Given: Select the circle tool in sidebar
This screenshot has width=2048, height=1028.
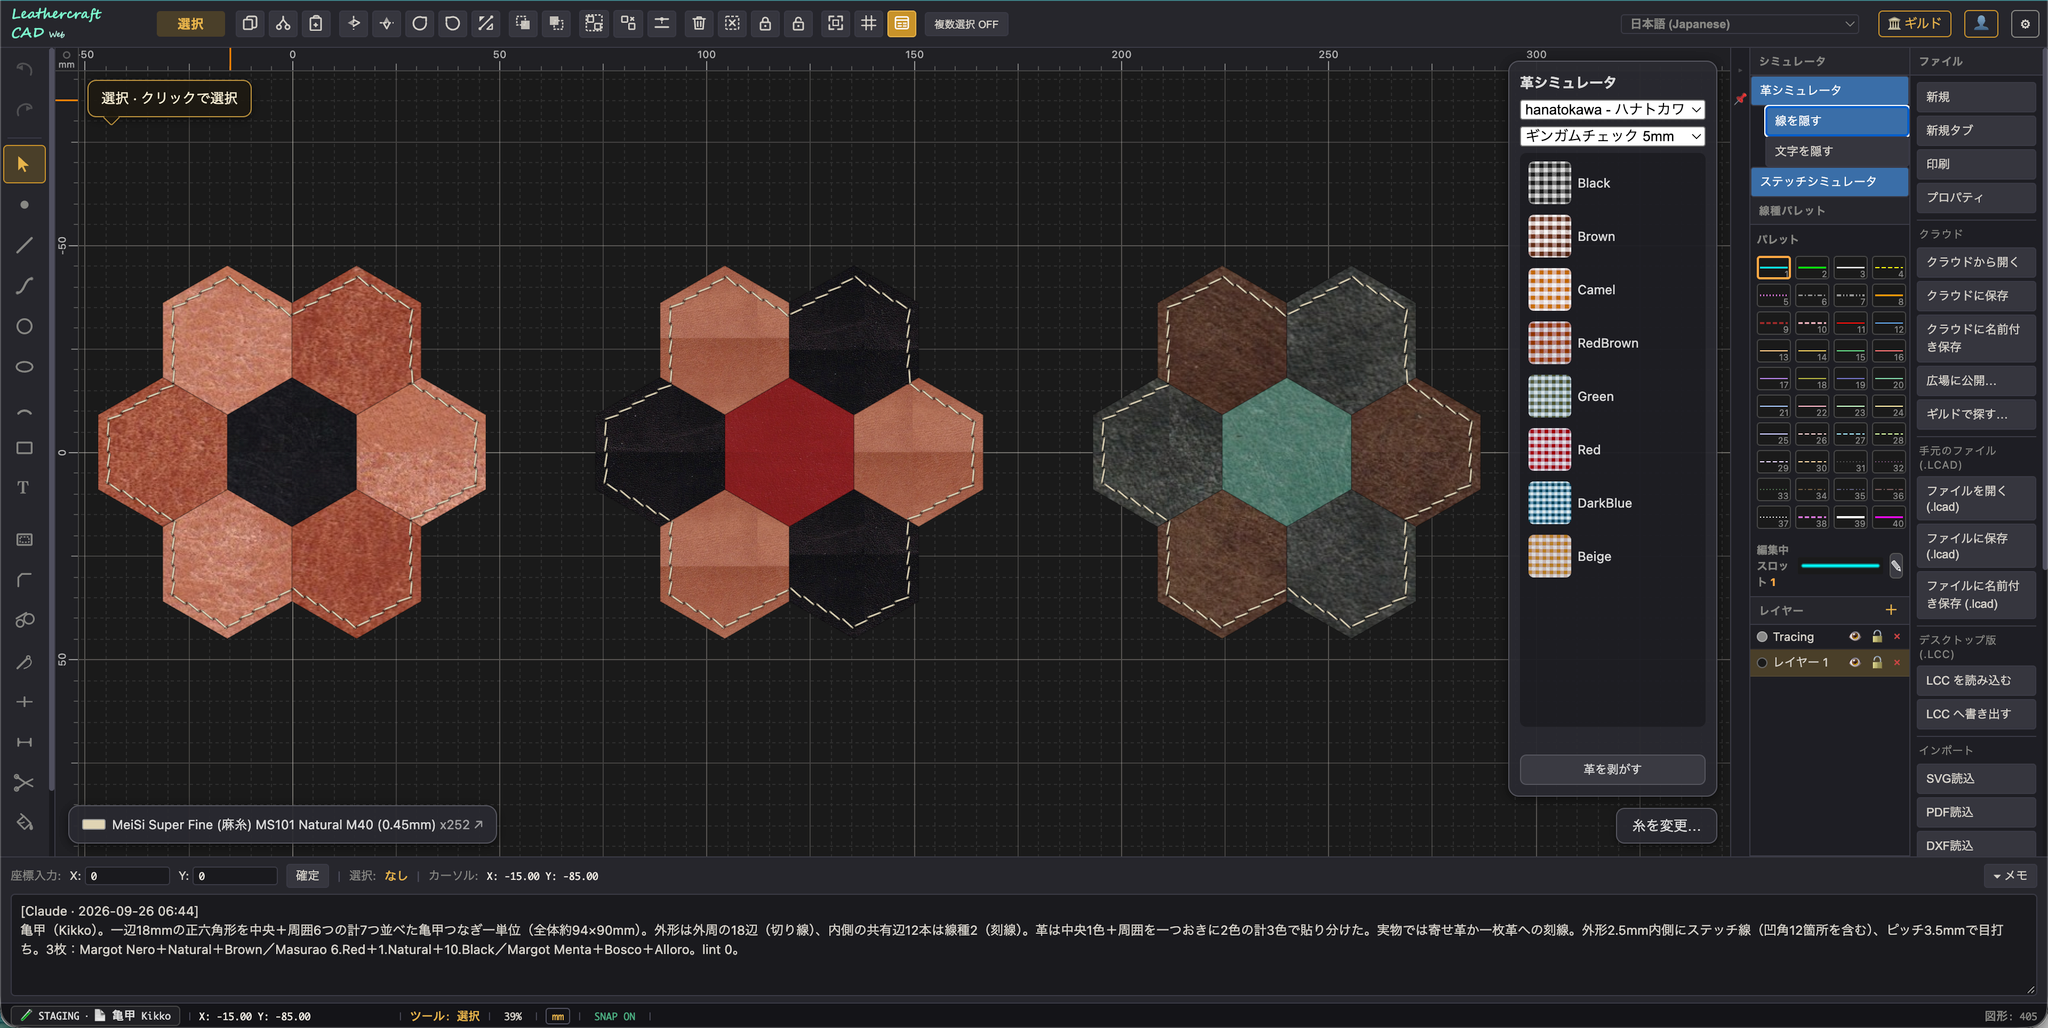Looking at the screenshot, I should click(24, 326).
